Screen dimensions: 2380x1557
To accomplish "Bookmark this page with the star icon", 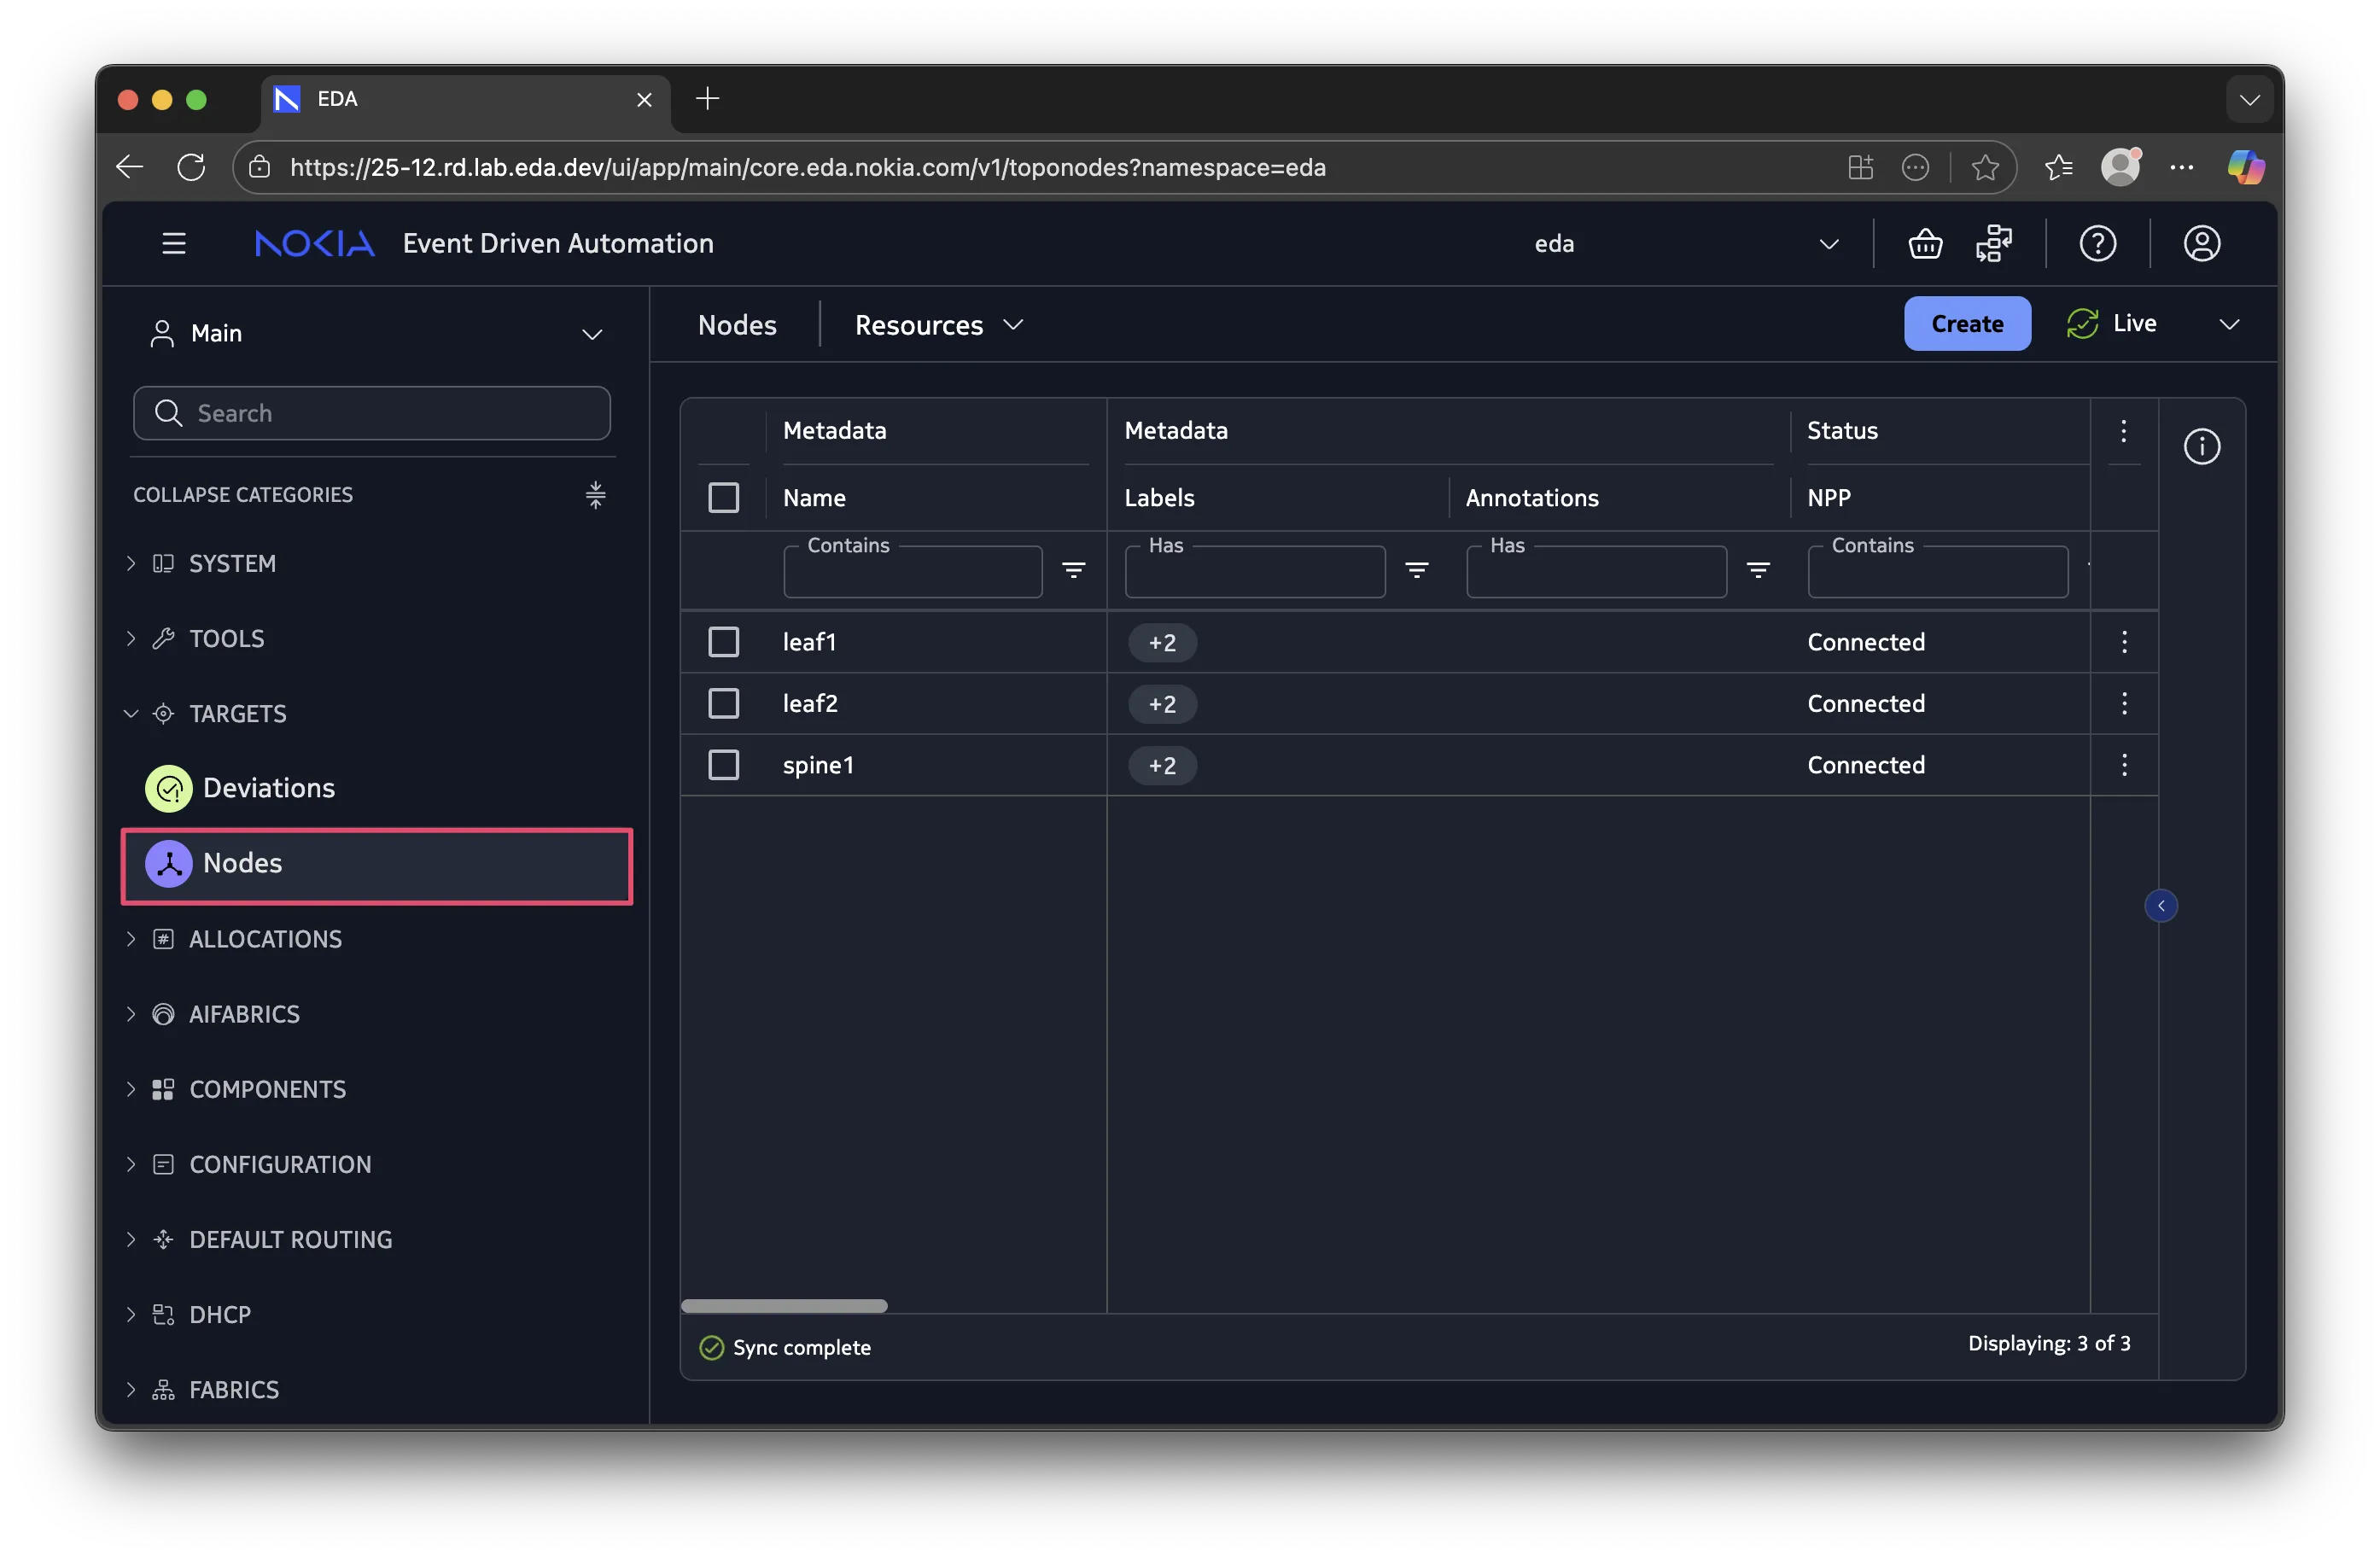I will [1984, 167].
